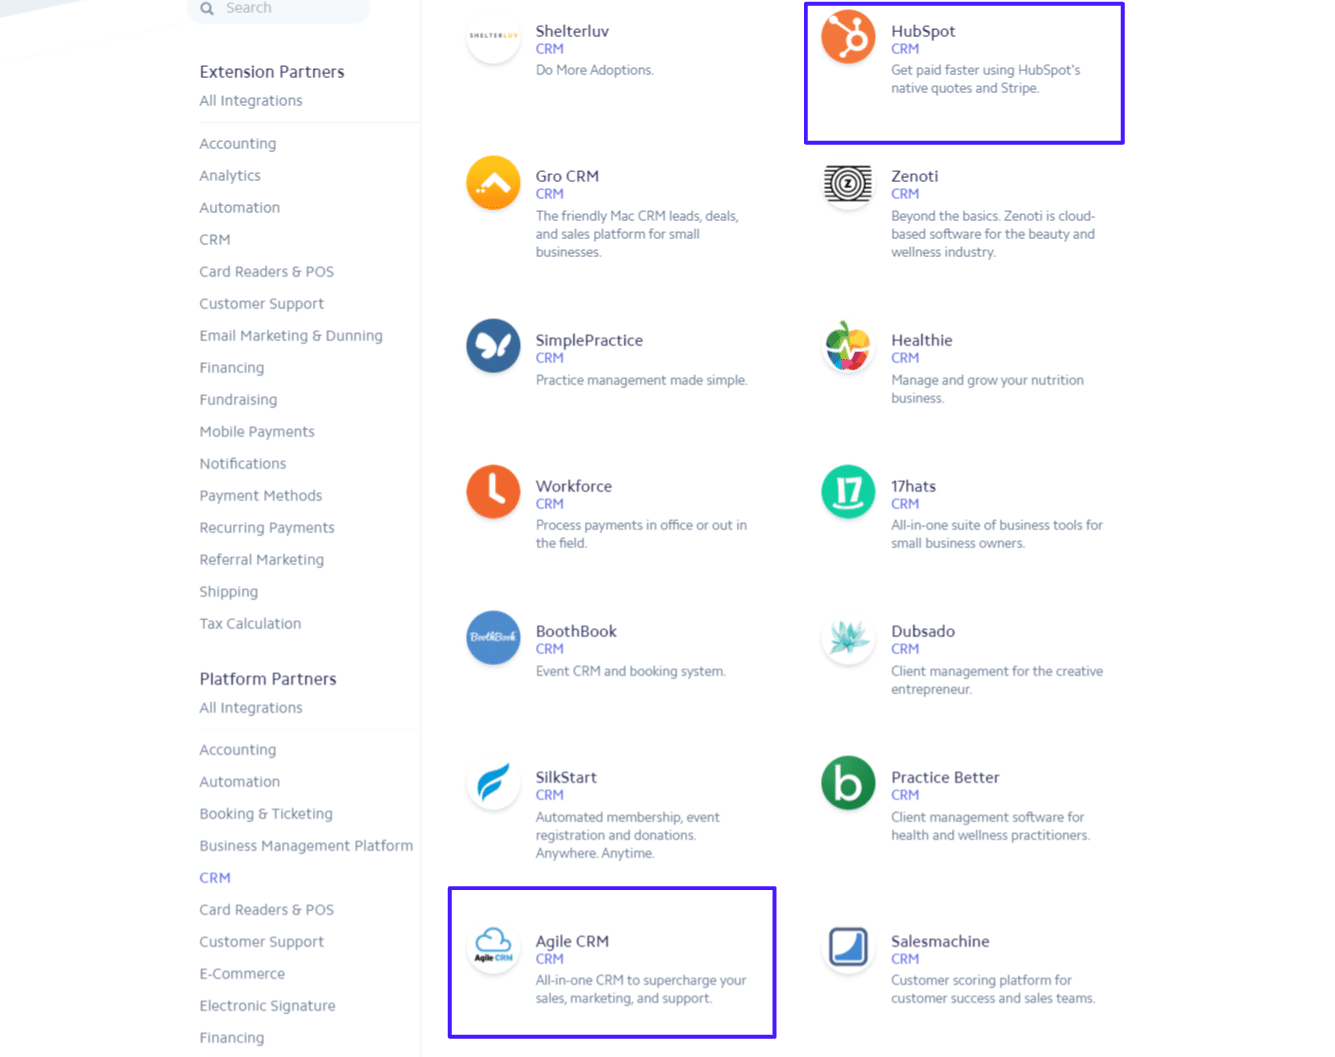Select Card Readers & POS under Platform Partners
The height and width of the screenshot is (1057, 1335).
point(267,910)
